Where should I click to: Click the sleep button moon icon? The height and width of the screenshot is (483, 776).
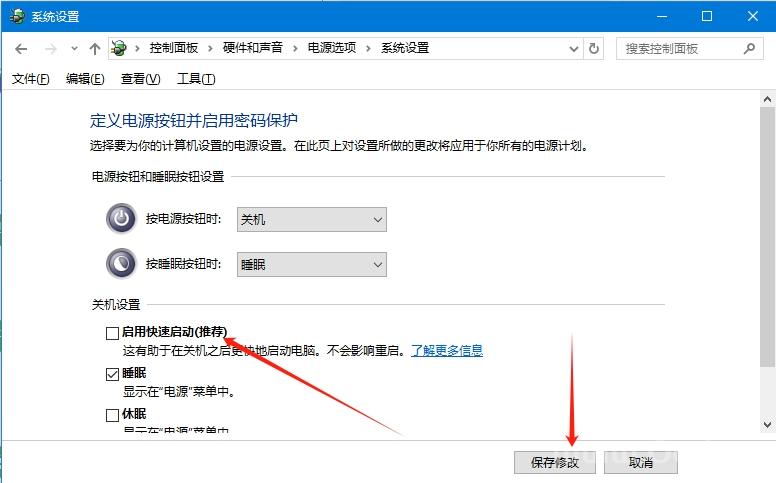pos(121,264)
